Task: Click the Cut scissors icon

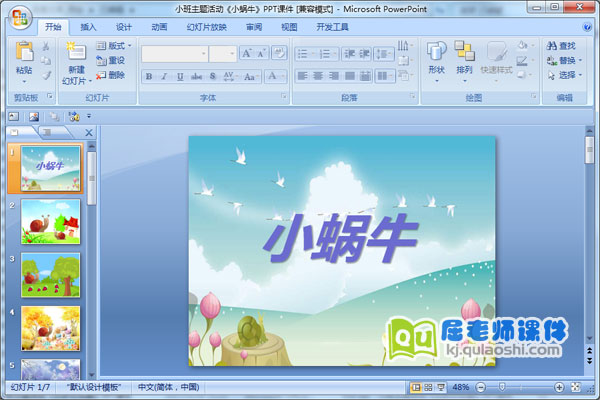Action: click(46, 46)
